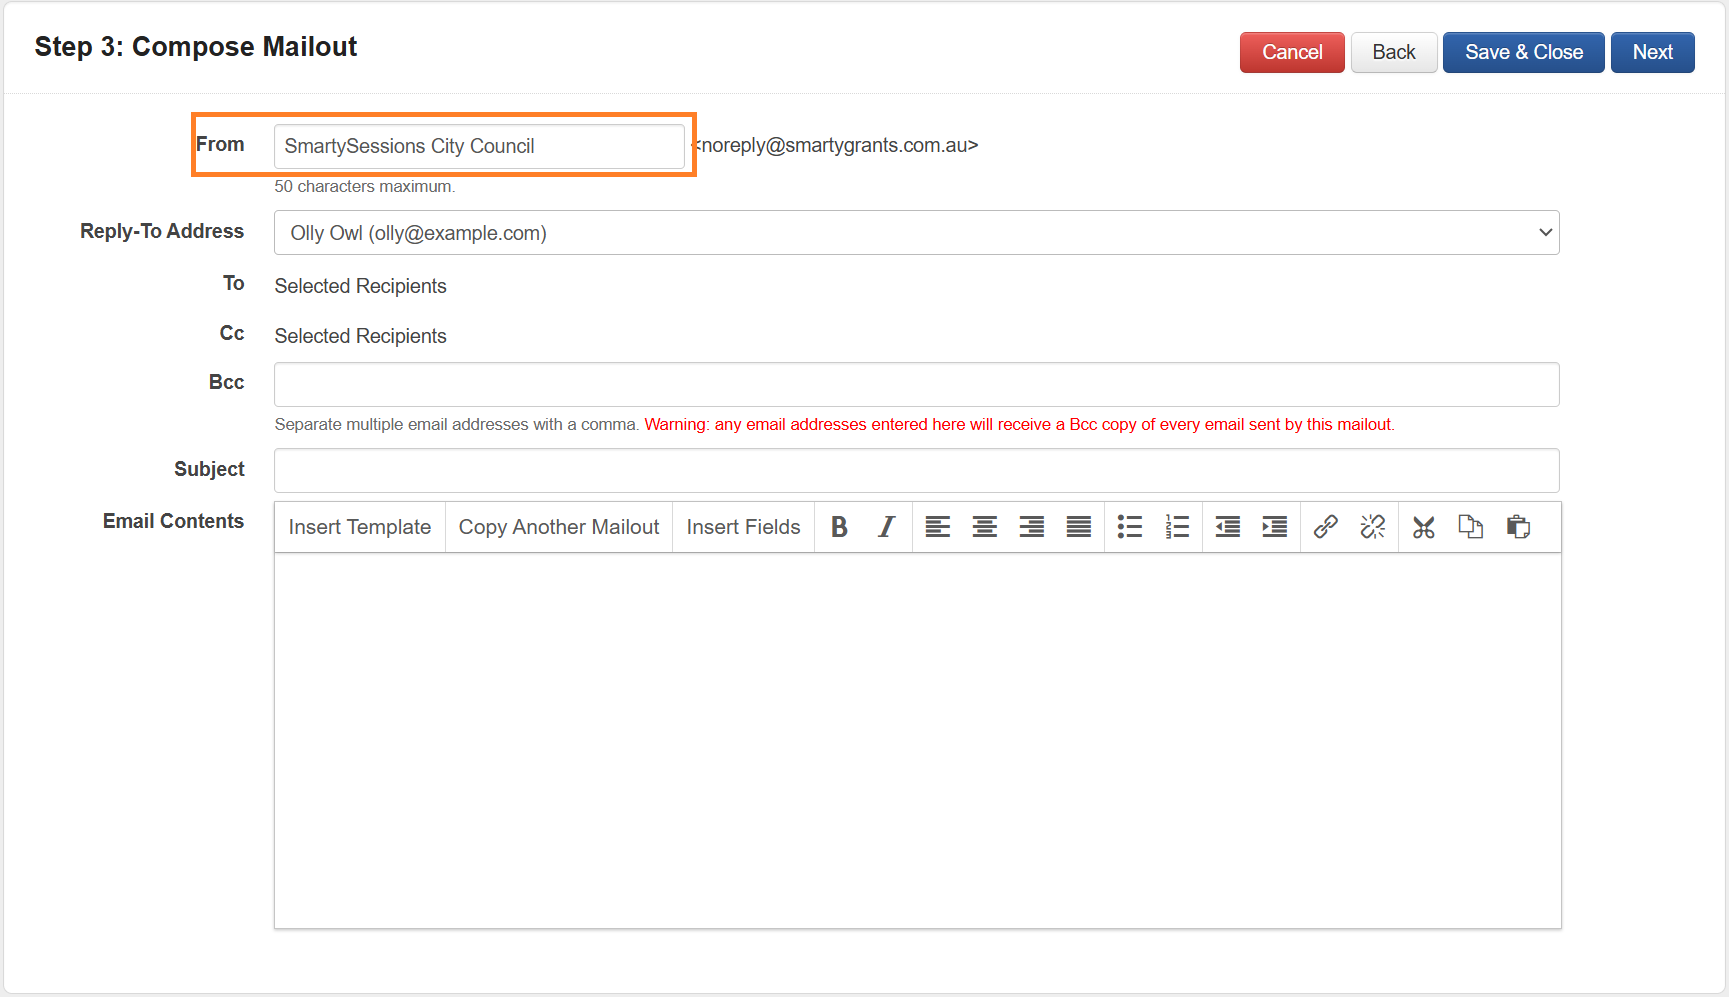
Task: Justify the email text
Action: [1078, 527]
